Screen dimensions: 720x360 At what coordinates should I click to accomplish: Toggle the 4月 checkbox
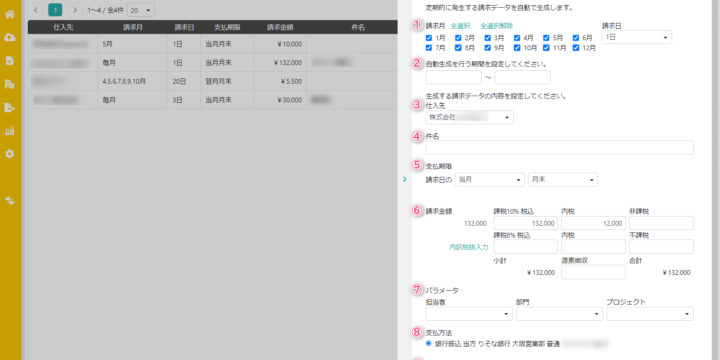click(517, 38)
